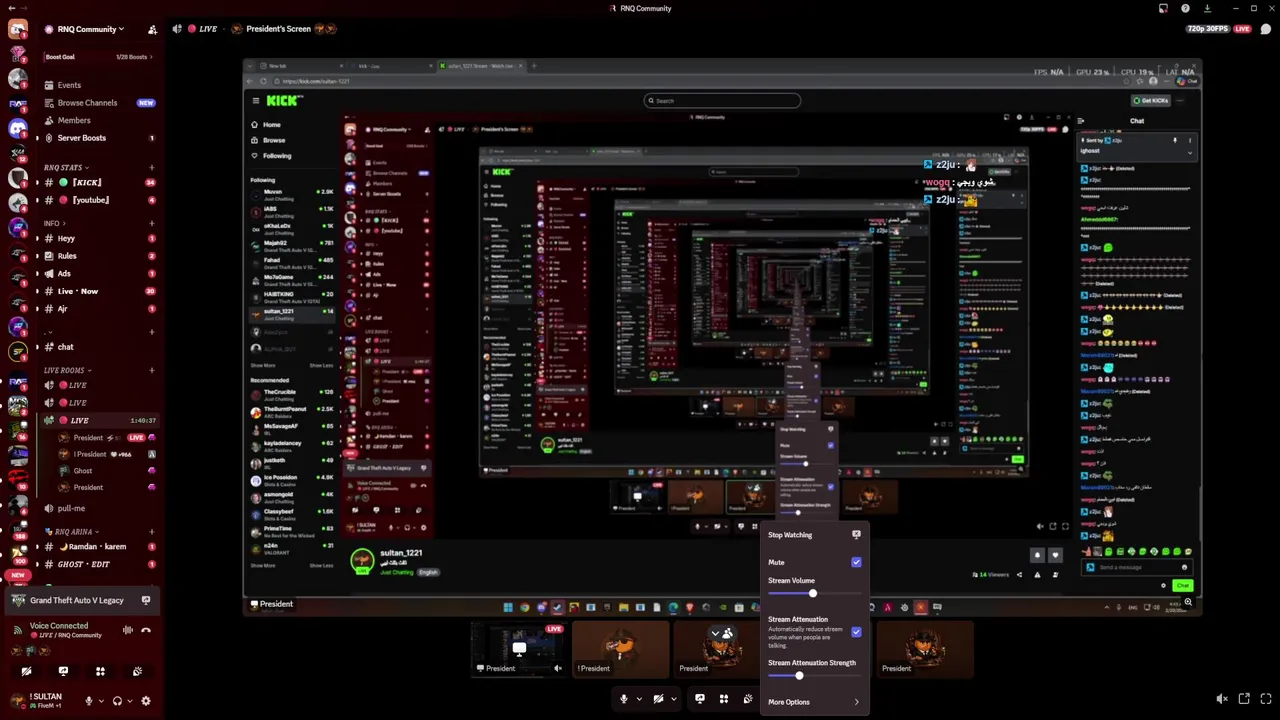The width and height of the screenshot is (1280, 720).
Task: Open the Rules channel
Action: point(98,256)
